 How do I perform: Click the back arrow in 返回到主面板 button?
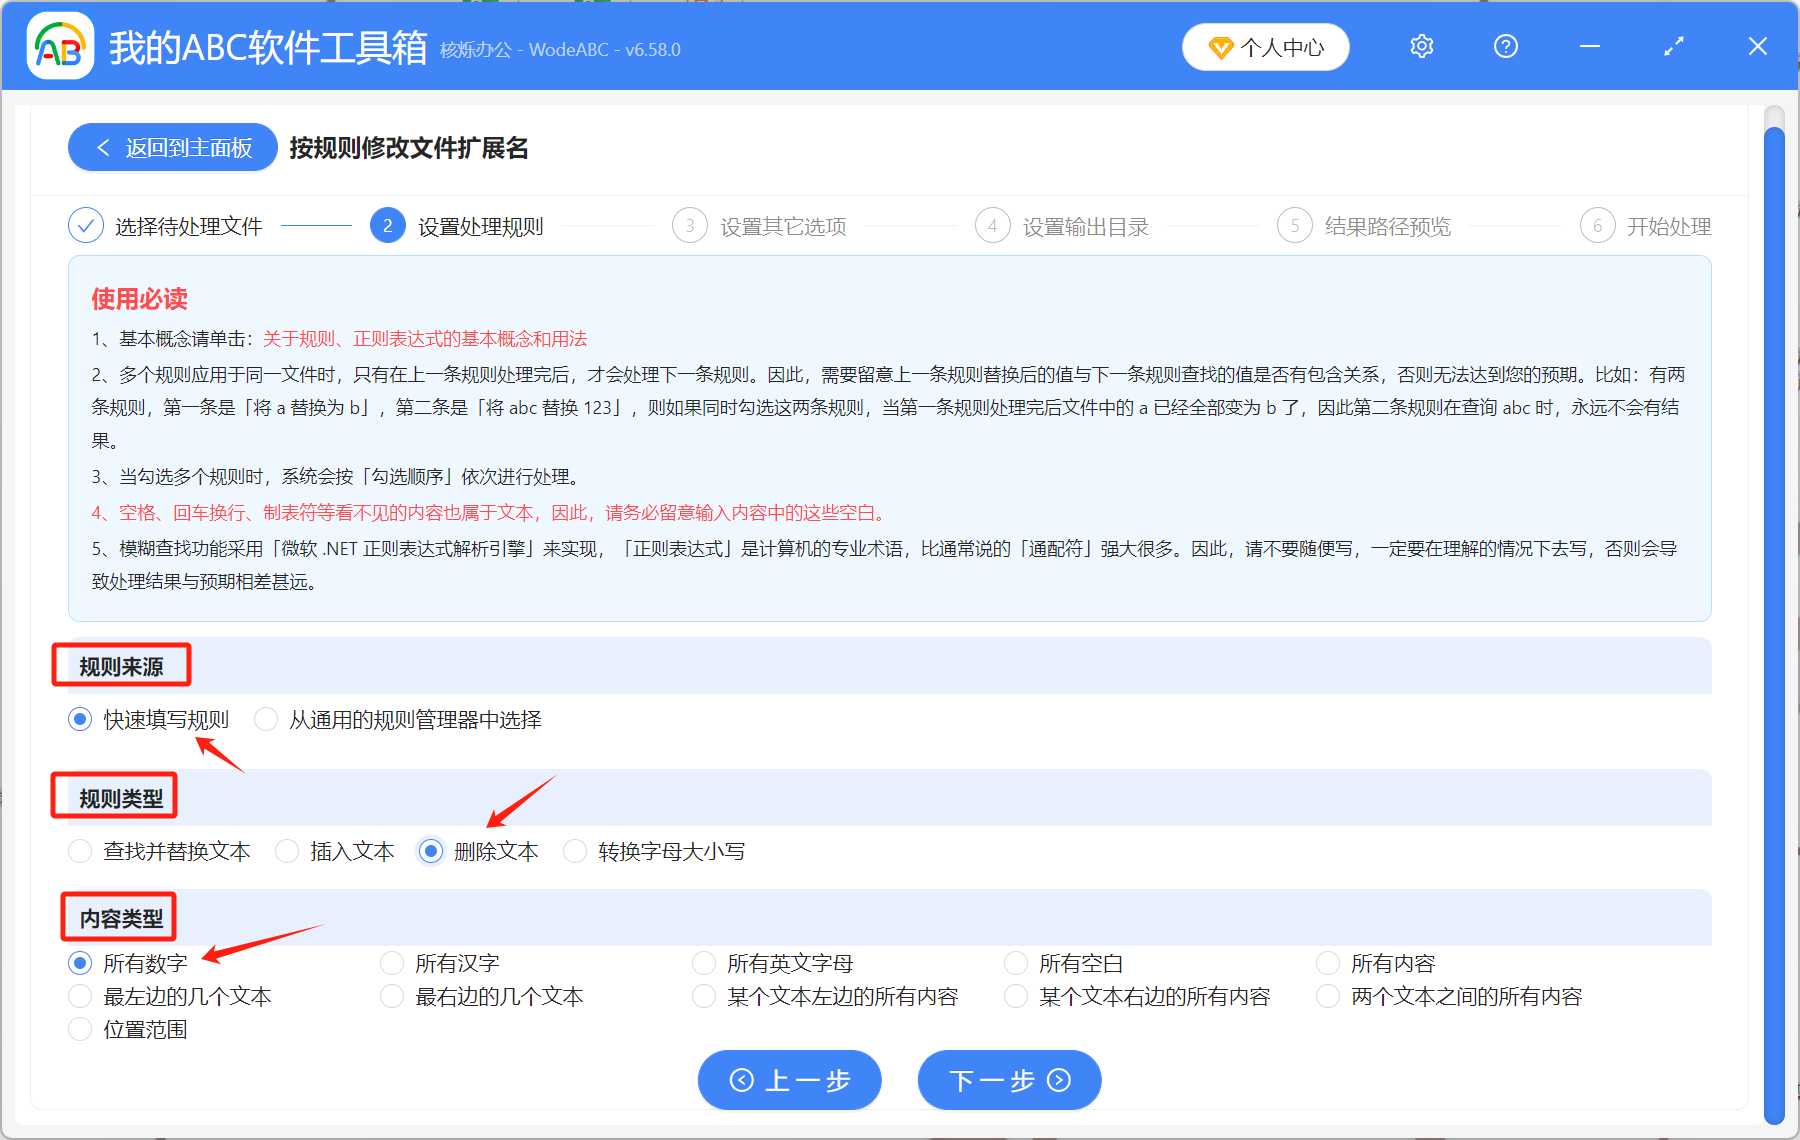(103, 147)
